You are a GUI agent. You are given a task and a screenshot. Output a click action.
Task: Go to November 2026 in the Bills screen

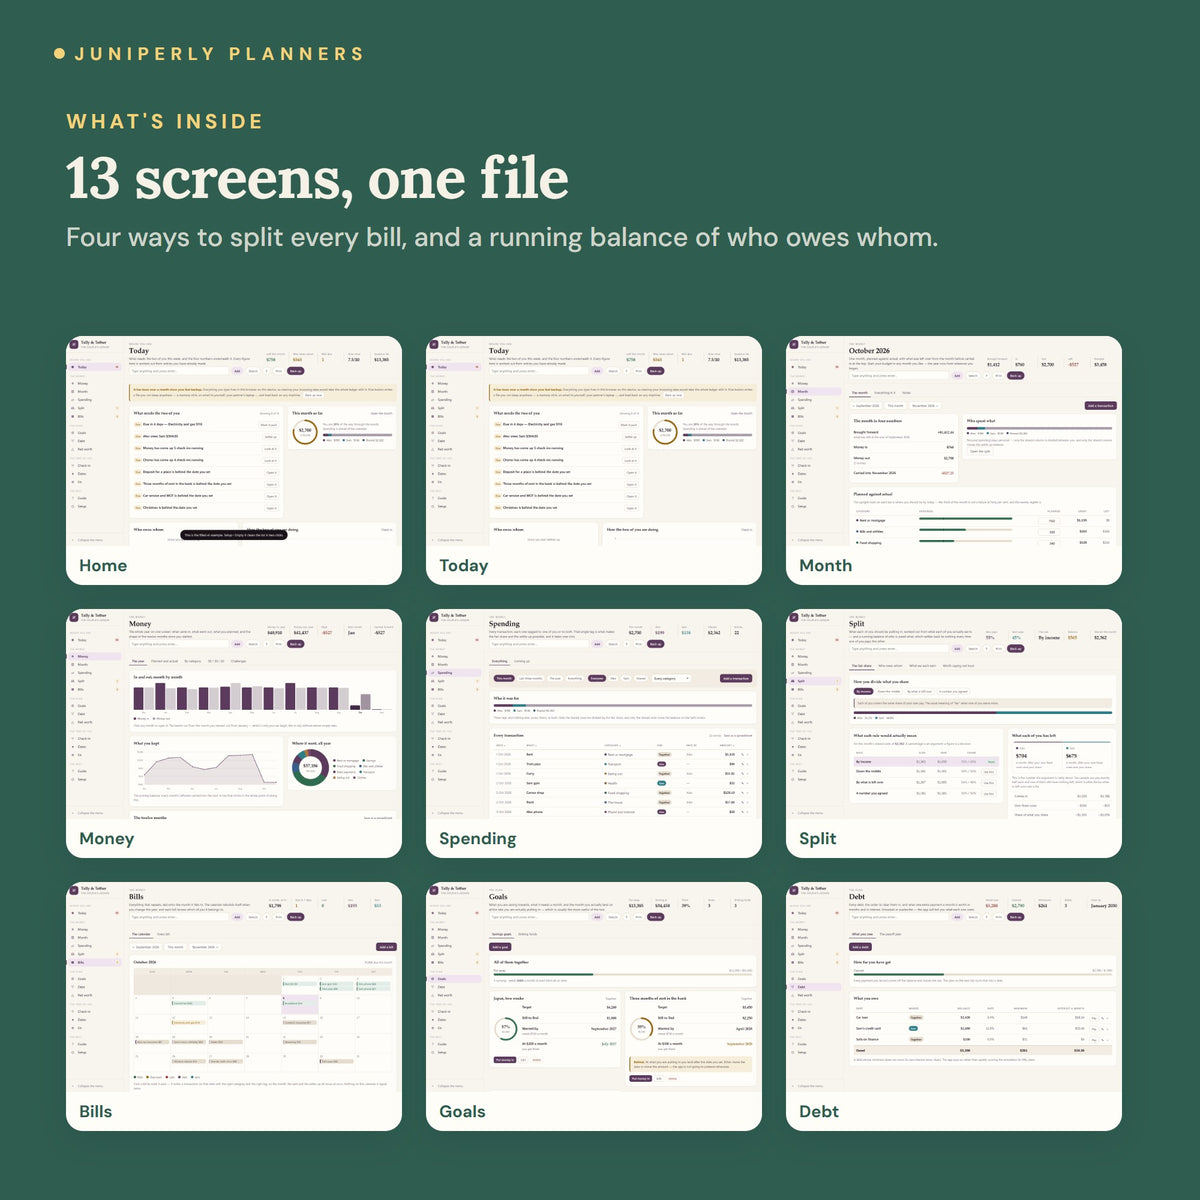(x=205, y=947)
